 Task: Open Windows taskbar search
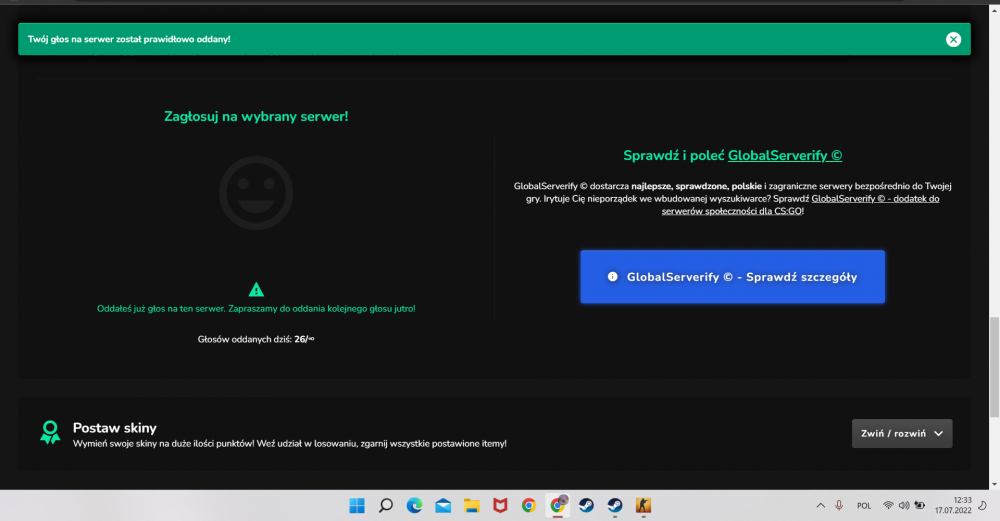(x=386, y=506)
